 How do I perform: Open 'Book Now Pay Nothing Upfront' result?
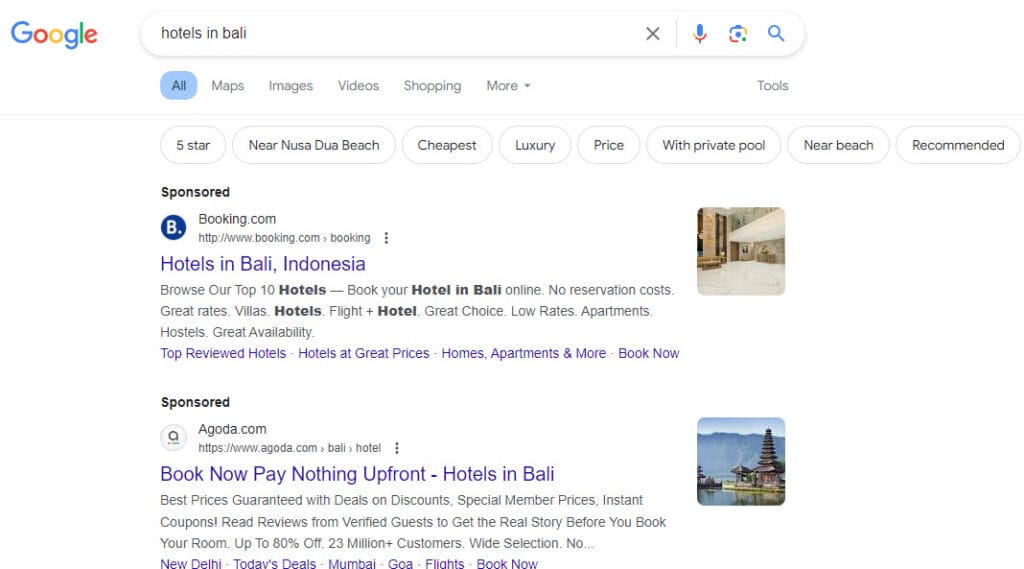click(357, 474)
